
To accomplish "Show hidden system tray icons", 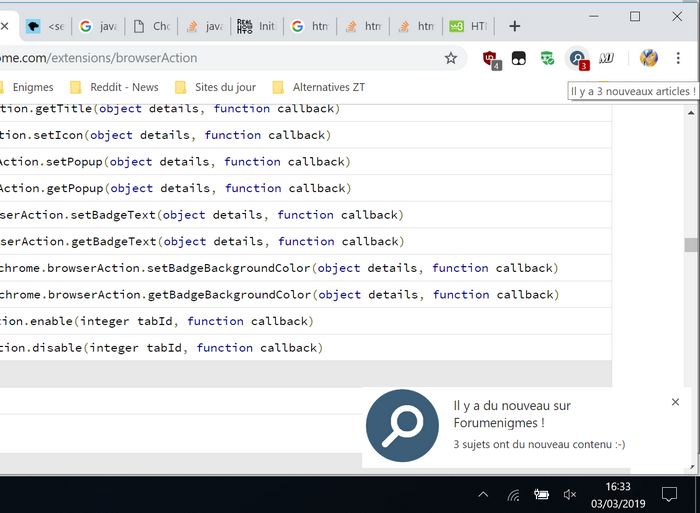I will coord(483,494).
